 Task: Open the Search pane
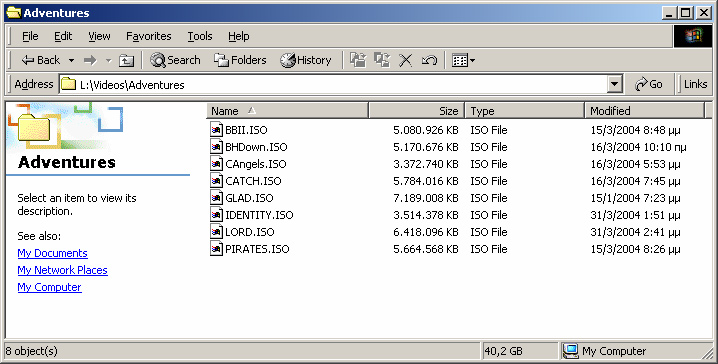[x=175, y=60]
